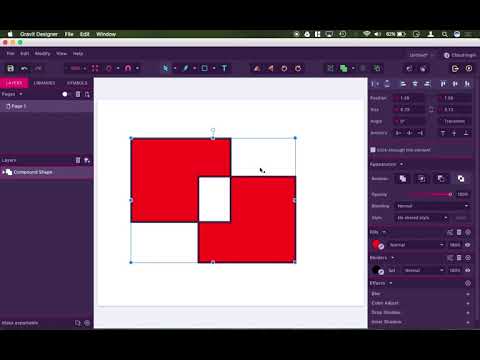
Task: Click the trash icon in Borders section
Action: pos(459,258)
